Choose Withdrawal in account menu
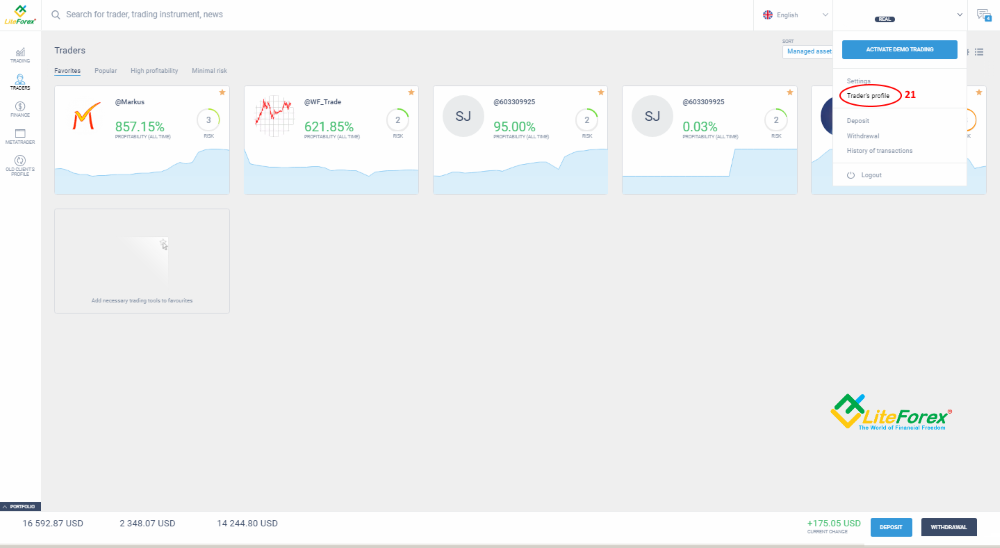Screen dimensions: 1000x548 (x=863, y=136)
